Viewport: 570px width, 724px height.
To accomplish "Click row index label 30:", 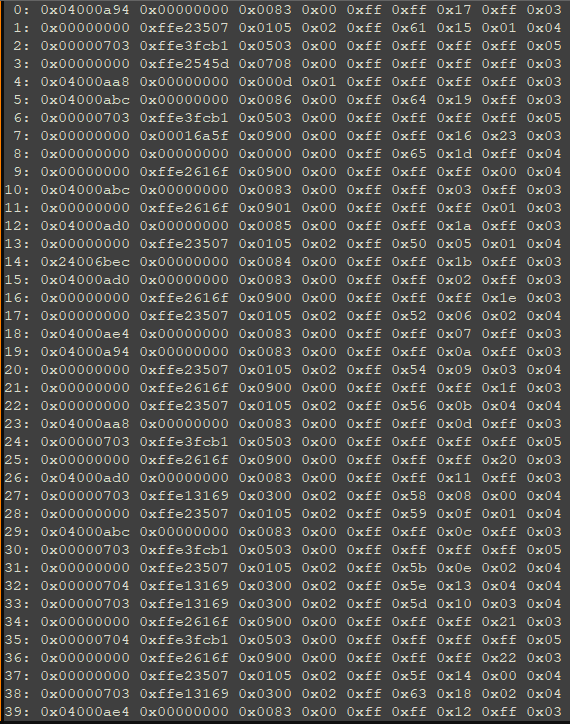I will click(x=17, y=550).
